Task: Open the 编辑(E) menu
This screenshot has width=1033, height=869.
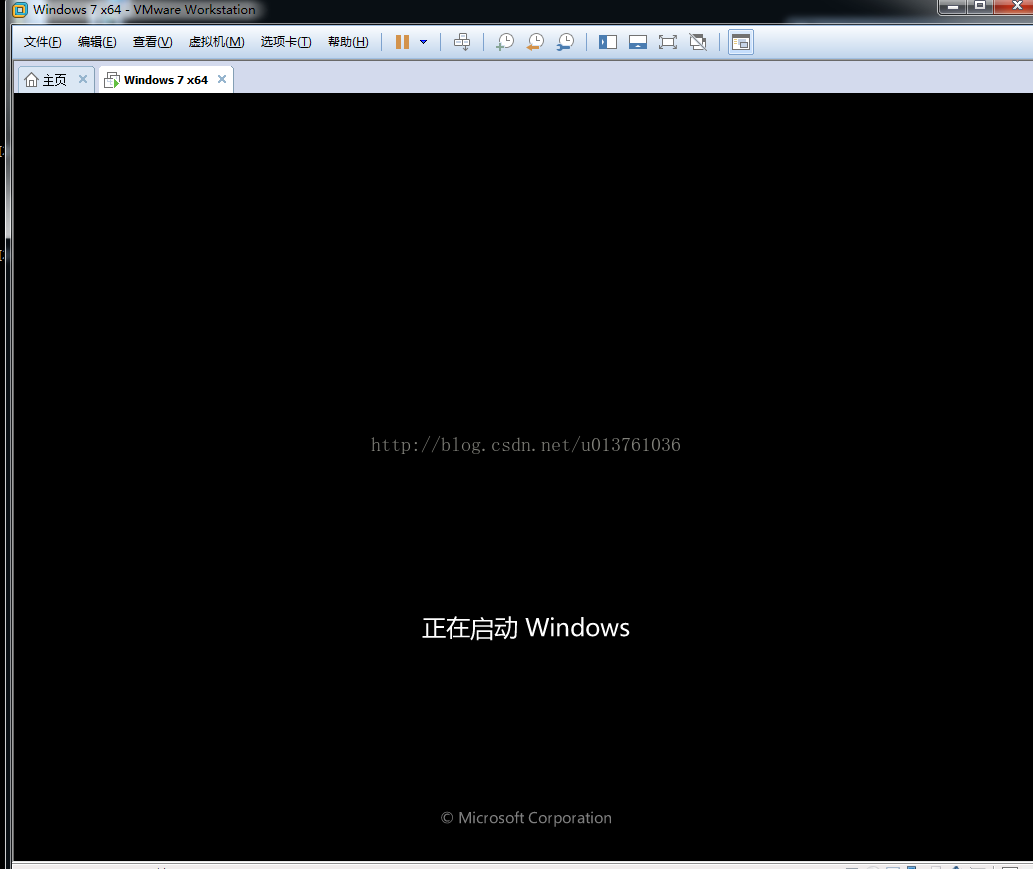Action: pyautogui.click(x=97, y=42)
